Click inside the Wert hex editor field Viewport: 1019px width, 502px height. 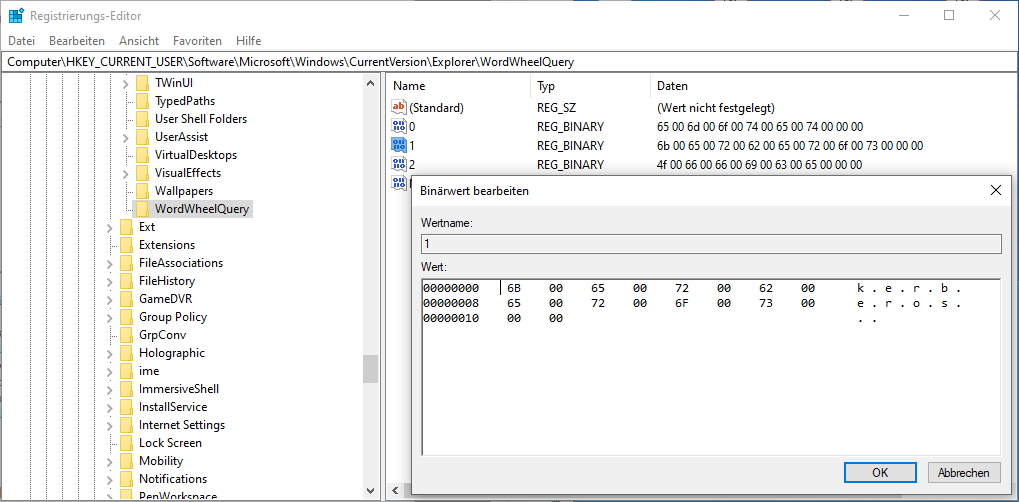710,380
